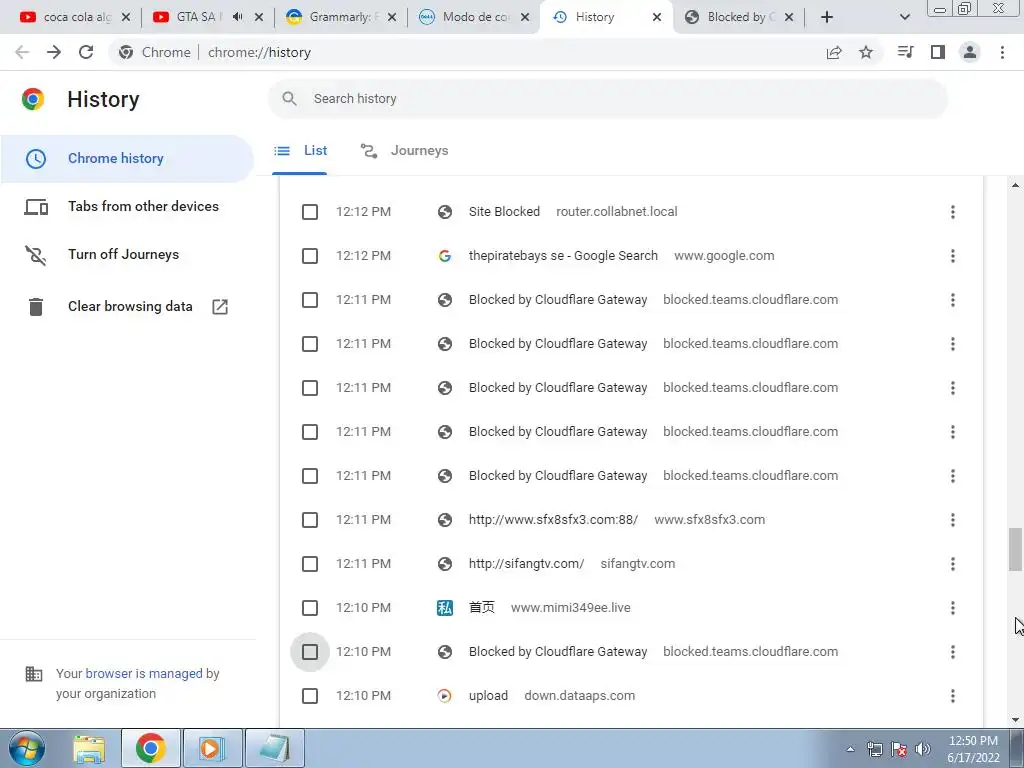The image size is (1024, 768).
Task: Open the media player taskbar icon
Action: (212, 748)
